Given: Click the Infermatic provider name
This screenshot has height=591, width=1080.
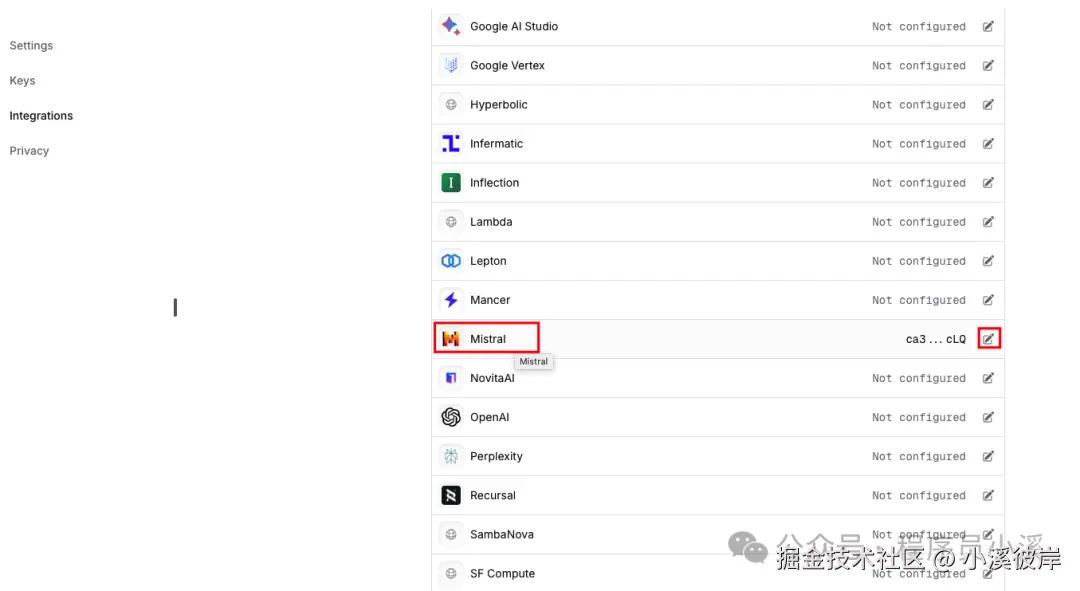Looking at the screenshot, I should pyautogui.click(x=496, y=143).
